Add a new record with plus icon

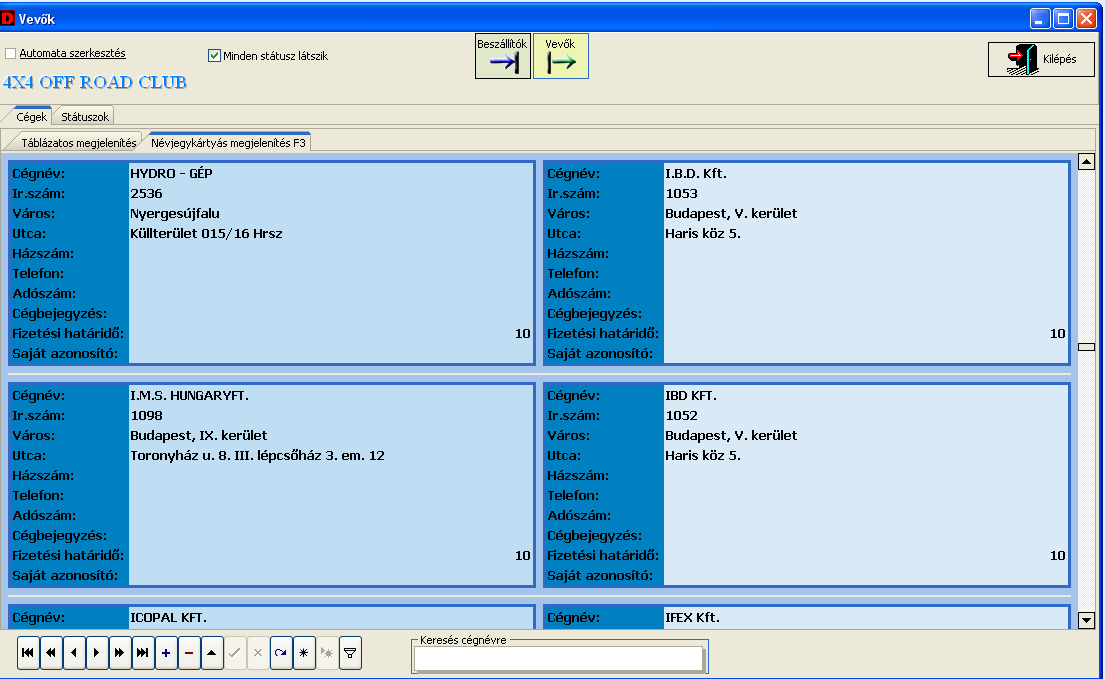(166, 653)
